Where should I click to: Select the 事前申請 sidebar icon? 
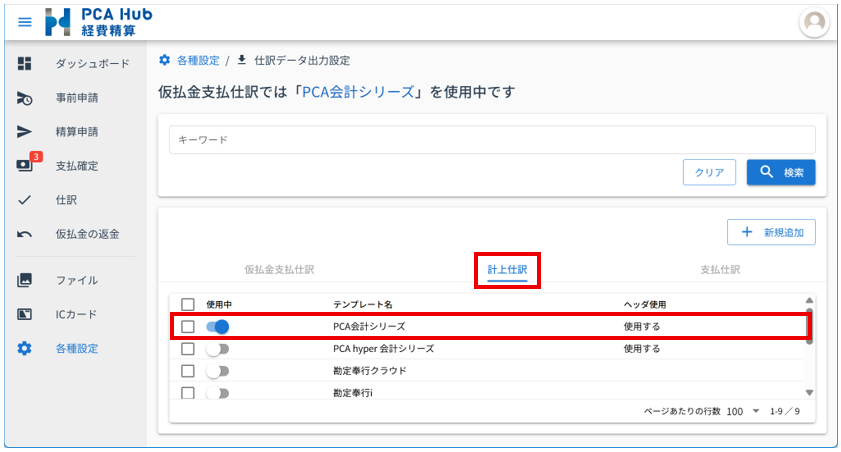(25, 98)
